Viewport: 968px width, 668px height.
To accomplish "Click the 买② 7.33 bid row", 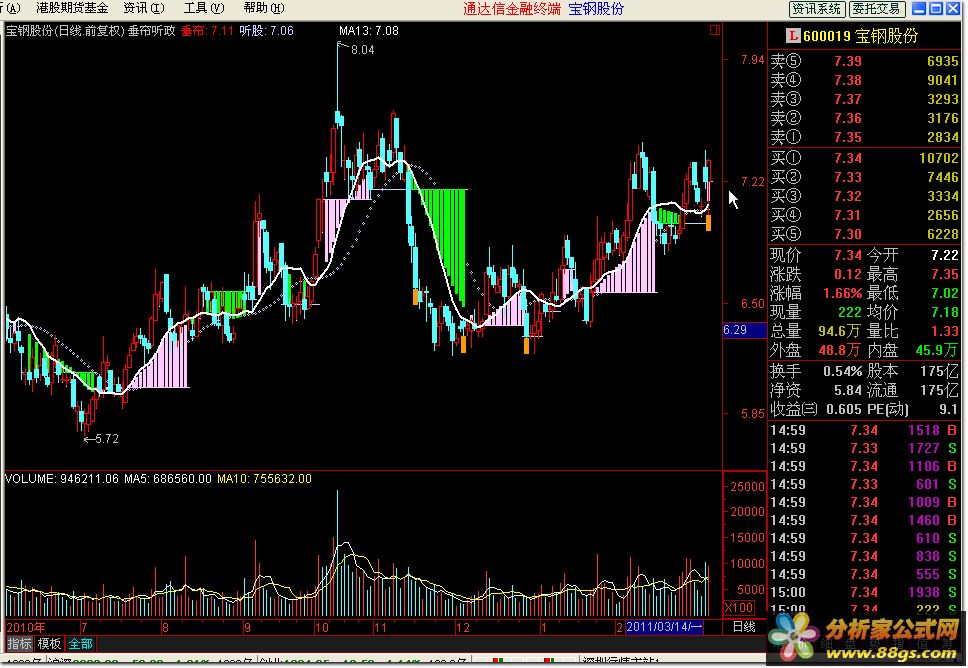I will click(864, 177).
